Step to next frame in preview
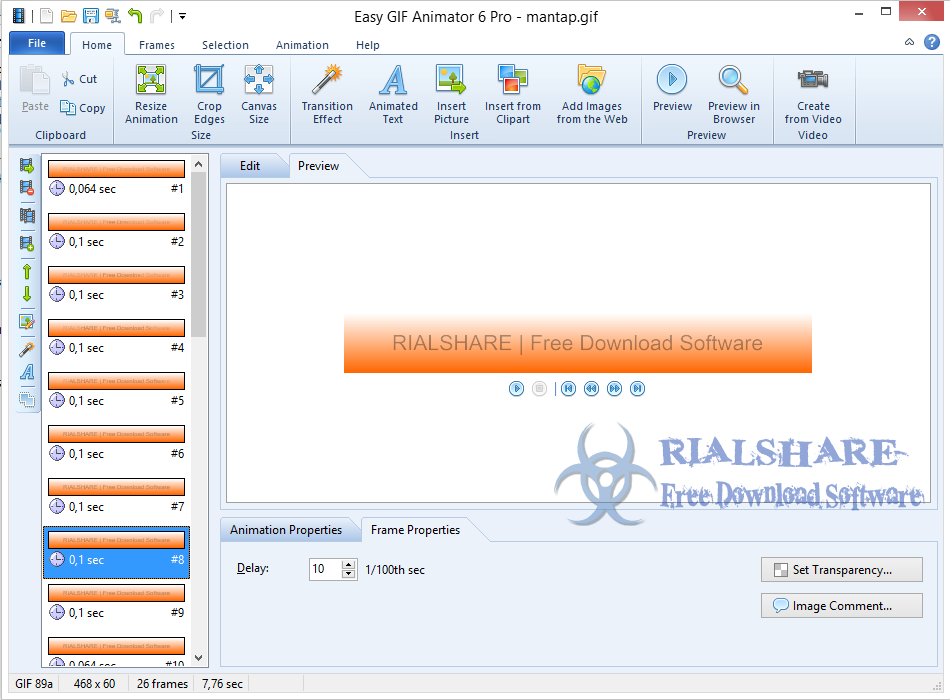This screenshot has width=950, height=700. [614, 388]
